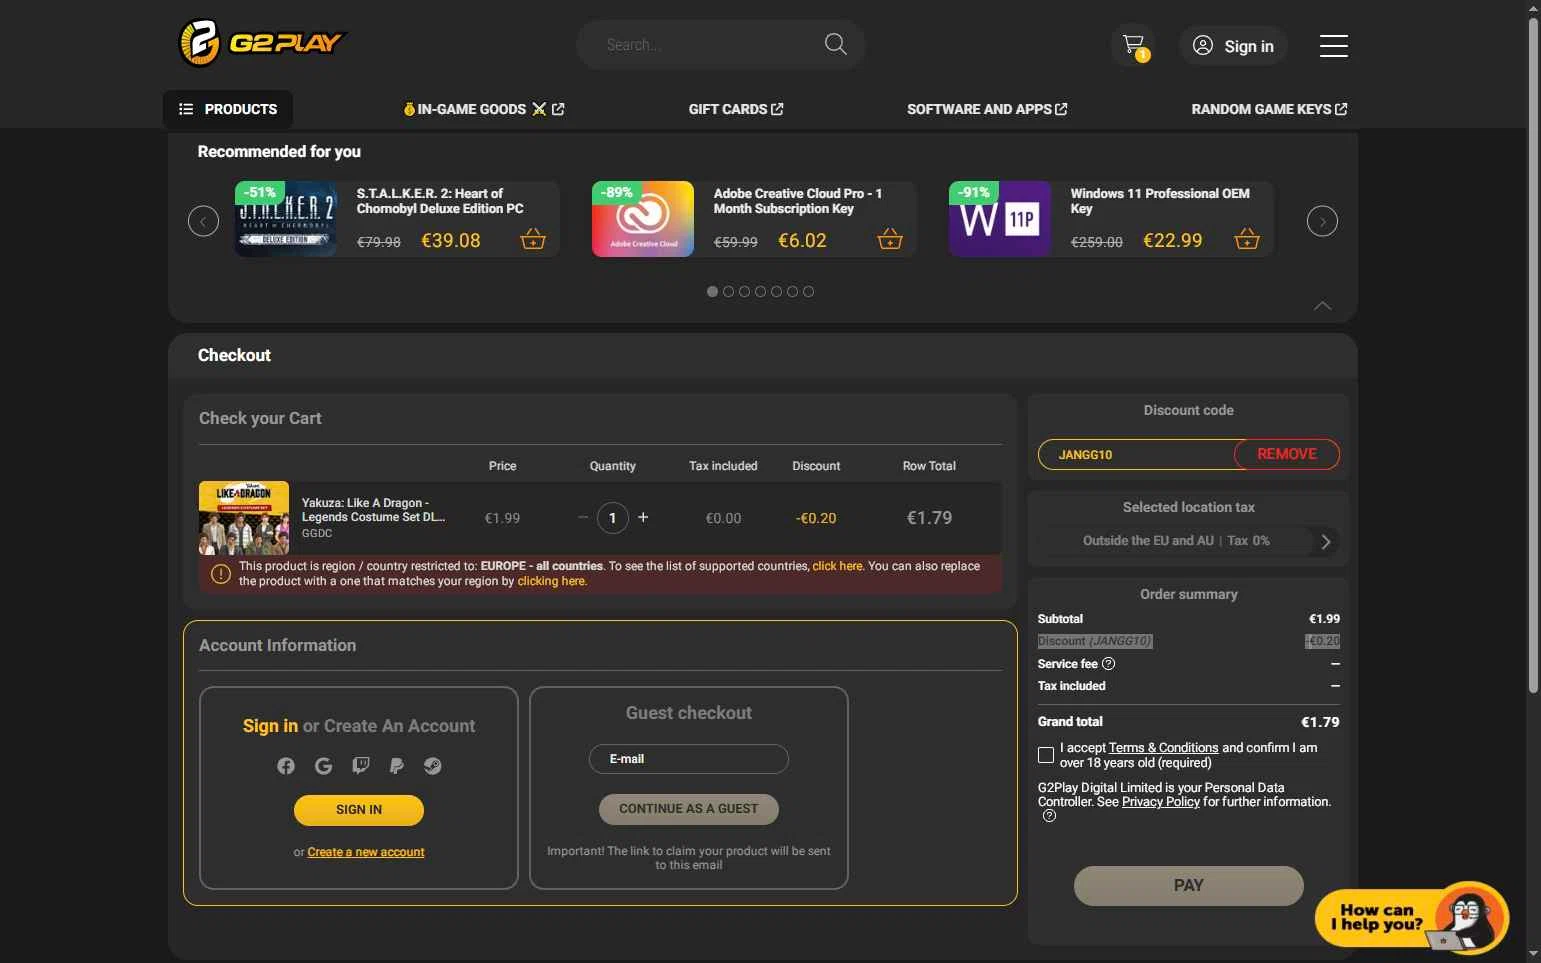Viewport: 1541px width, 963px height.
Task: Select sixth carousel page dot
Action: (x=792, y=292)
